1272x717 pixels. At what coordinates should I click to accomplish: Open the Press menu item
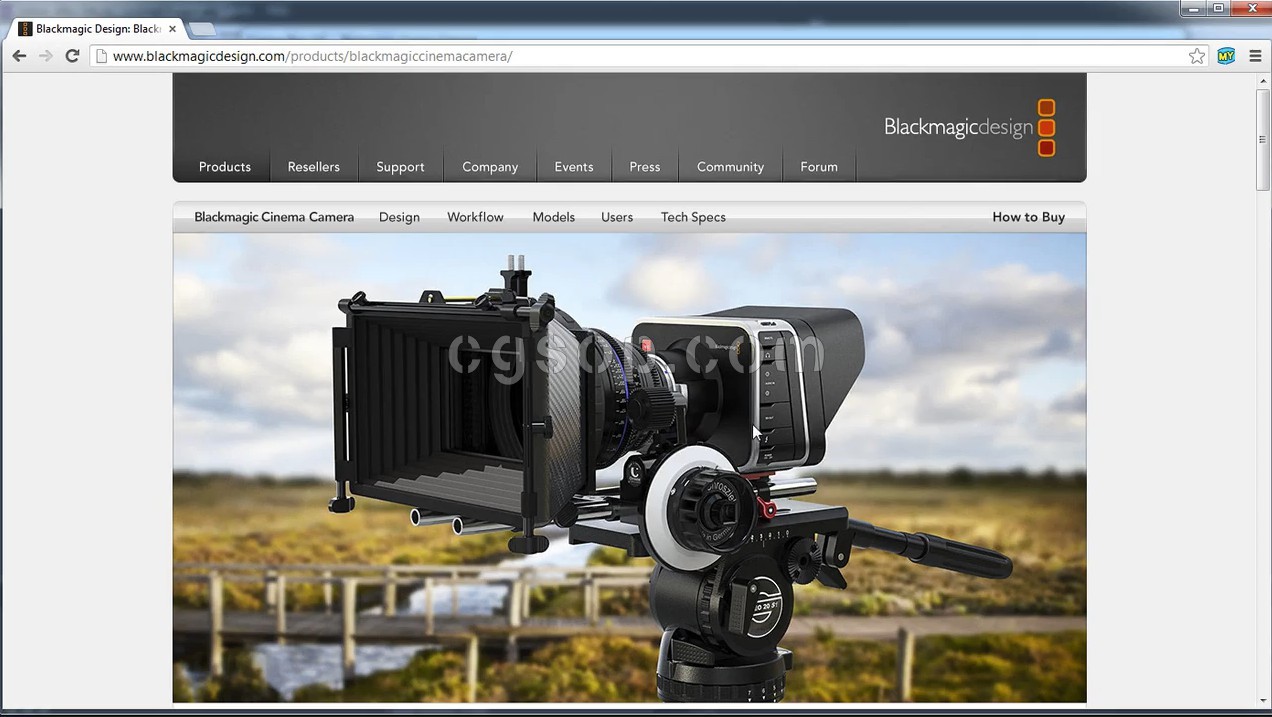[645, 167]
